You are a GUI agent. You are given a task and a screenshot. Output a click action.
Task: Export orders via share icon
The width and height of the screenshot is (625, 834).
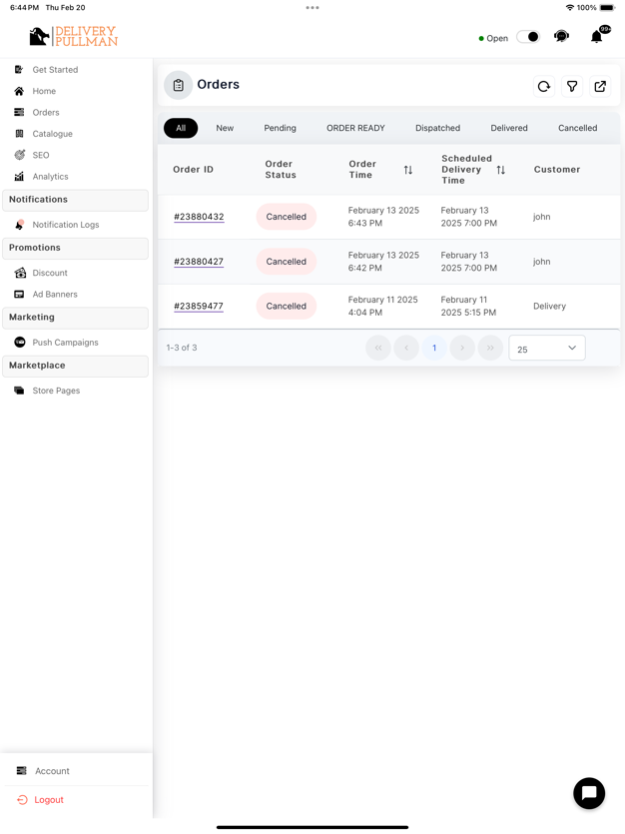coord(600,86)
